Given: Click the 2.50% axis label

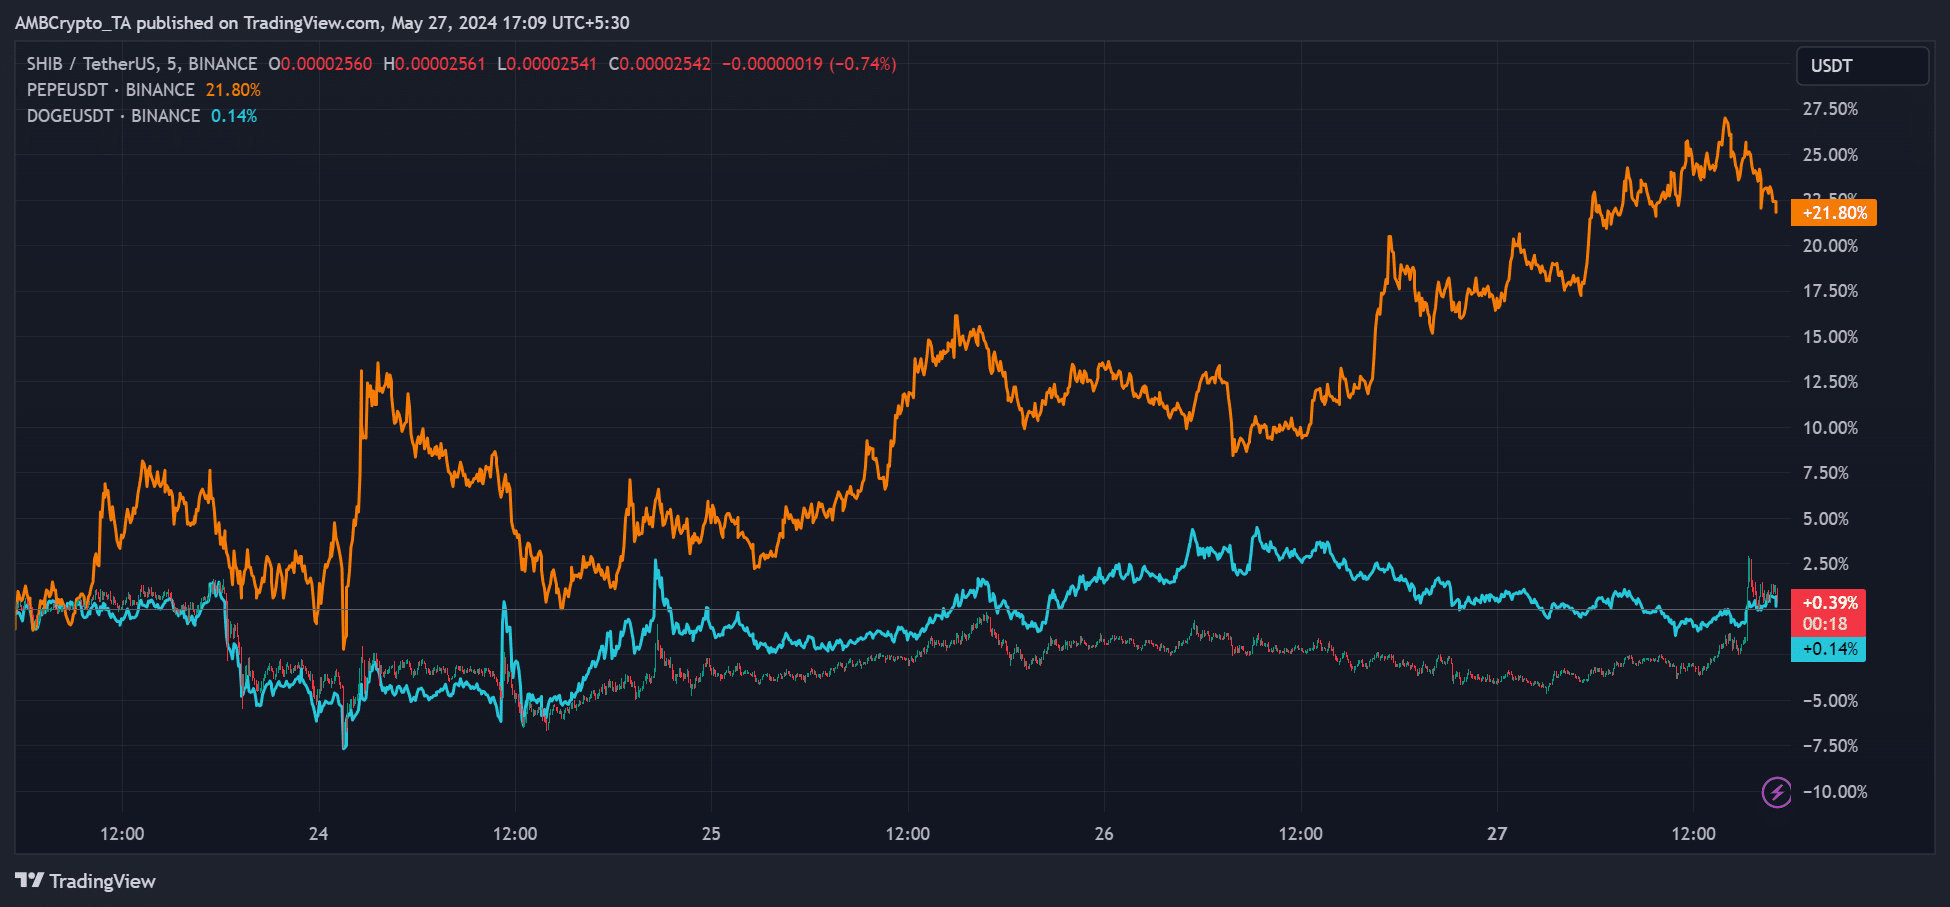Looking at the screenshot, I should click(x=1826, y=564).
